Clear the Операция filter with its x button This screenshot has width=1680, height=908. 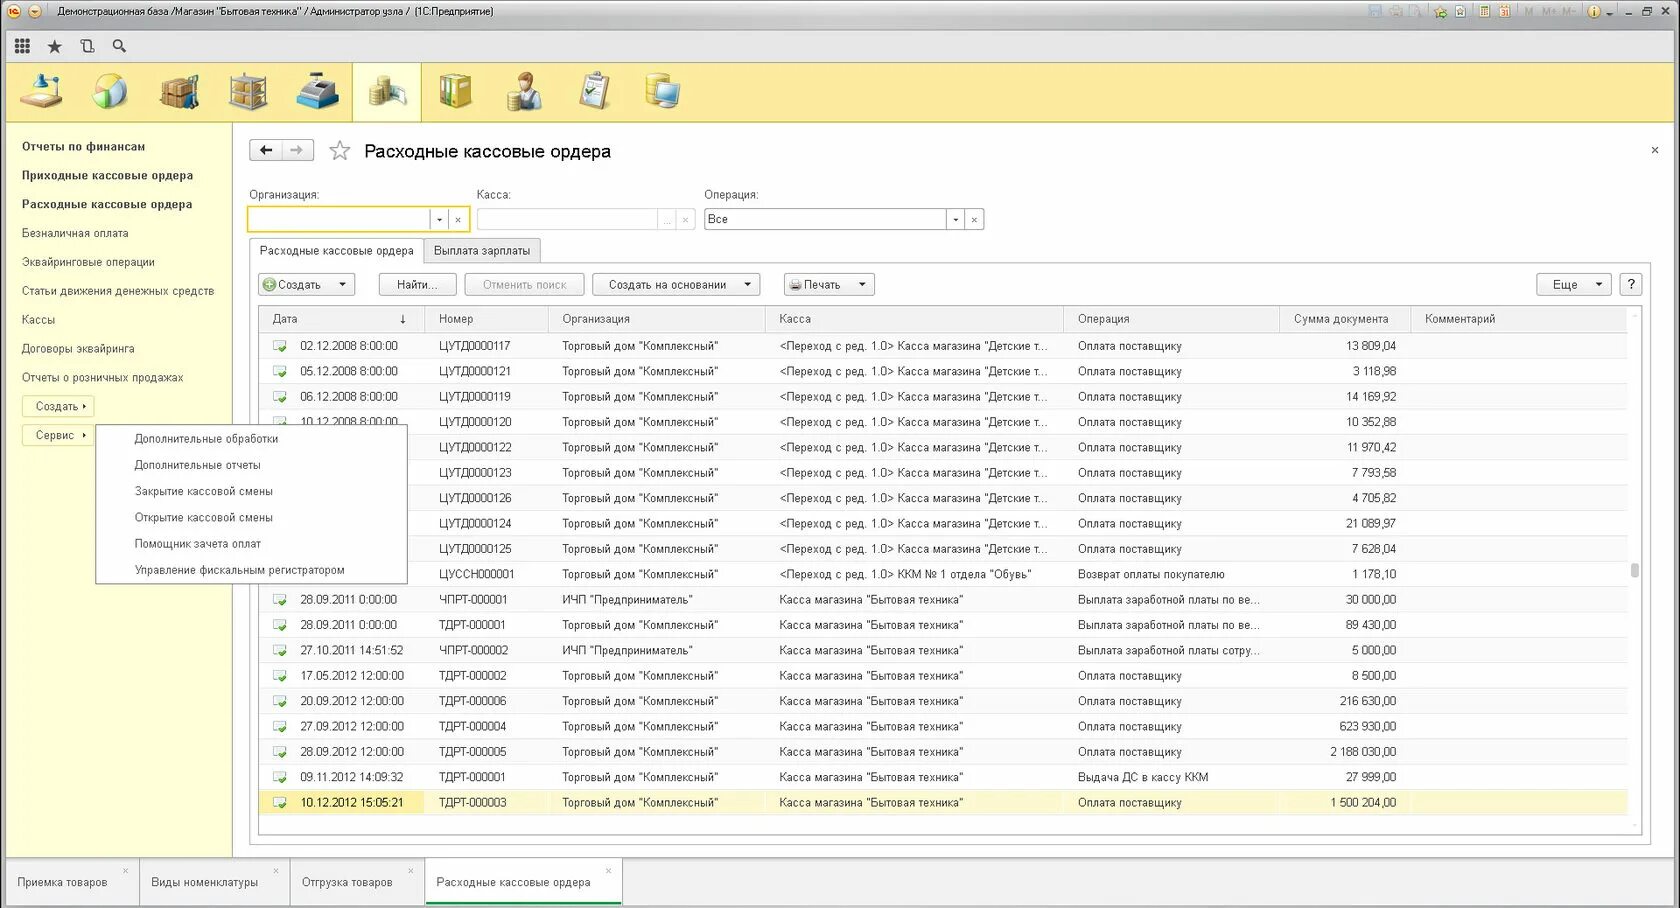(974, 219)
